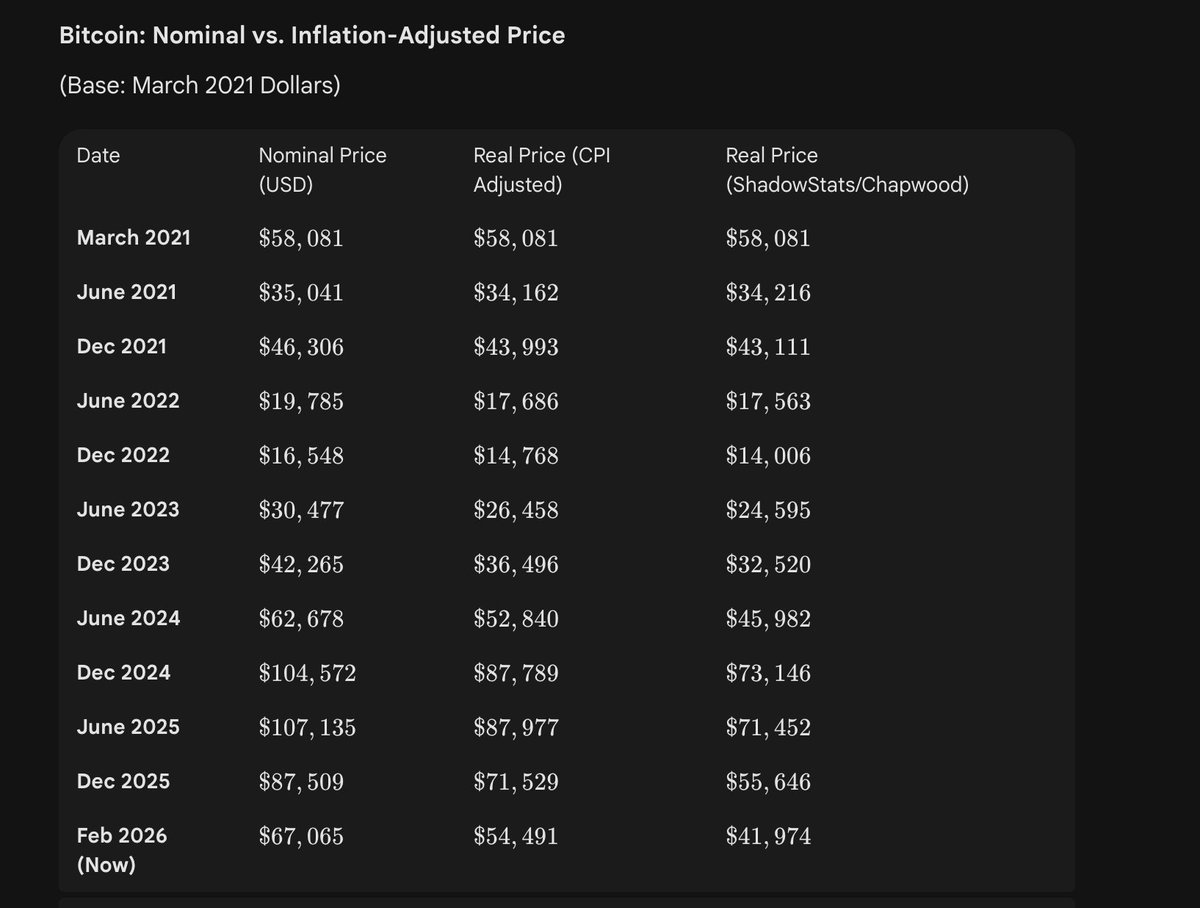
Task: Click CPI-adjusted value $54,491
Action: pos(516,836)
